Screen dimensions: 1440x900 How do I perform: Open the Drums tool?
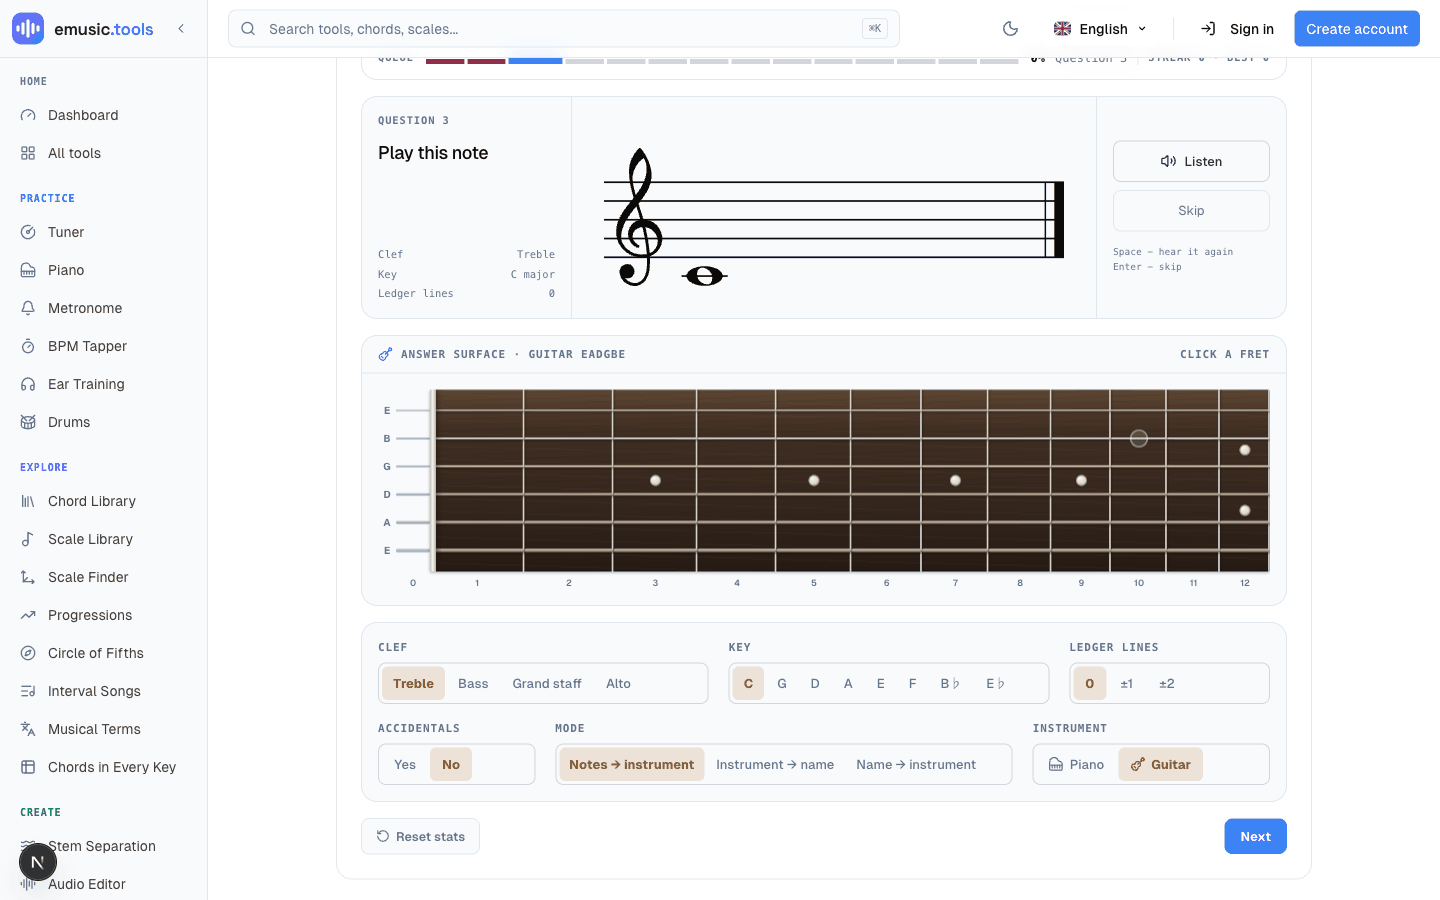pos(104,422)
